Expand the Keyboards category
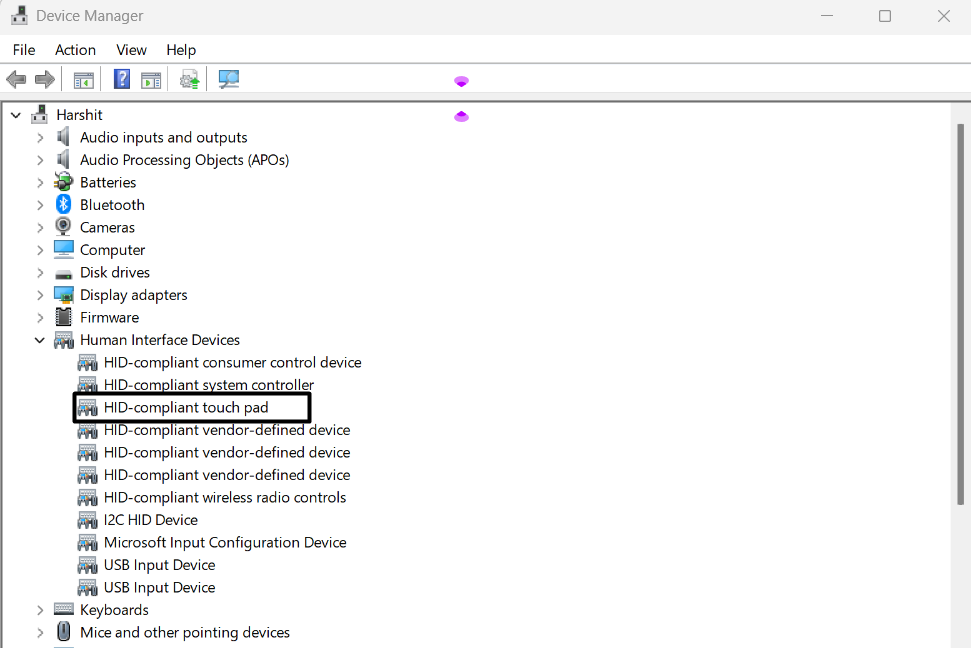The width and height of the screenshot is (971, 648). (40, 610)
